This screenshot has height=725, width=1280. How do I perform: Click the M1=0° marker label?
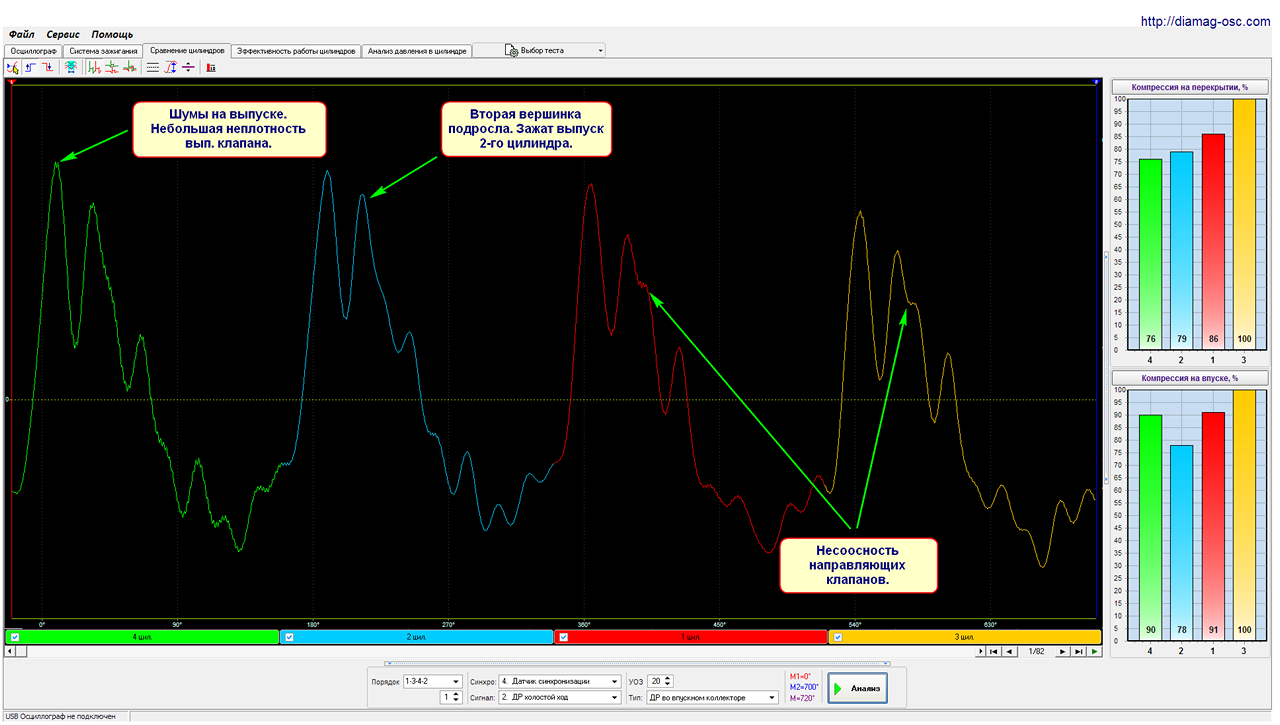pos(800,676)
